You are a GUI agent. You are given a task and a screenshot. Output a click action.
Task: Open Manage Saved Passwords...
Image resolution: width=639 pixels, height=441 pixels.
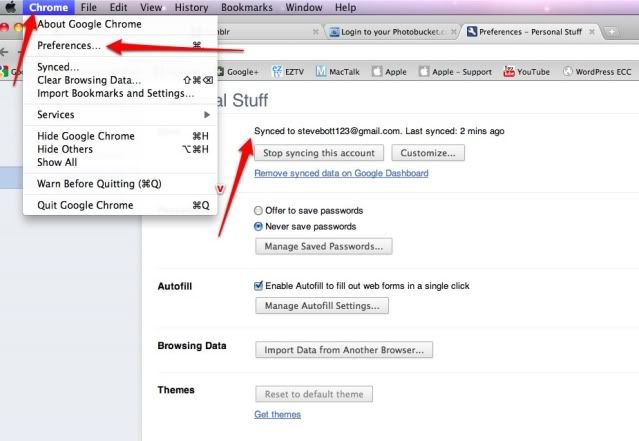pos(324,246)
